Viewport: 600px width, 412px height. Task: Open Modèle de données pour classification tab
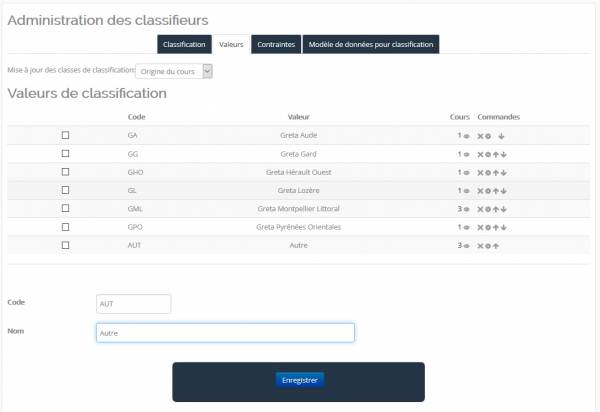370,45
